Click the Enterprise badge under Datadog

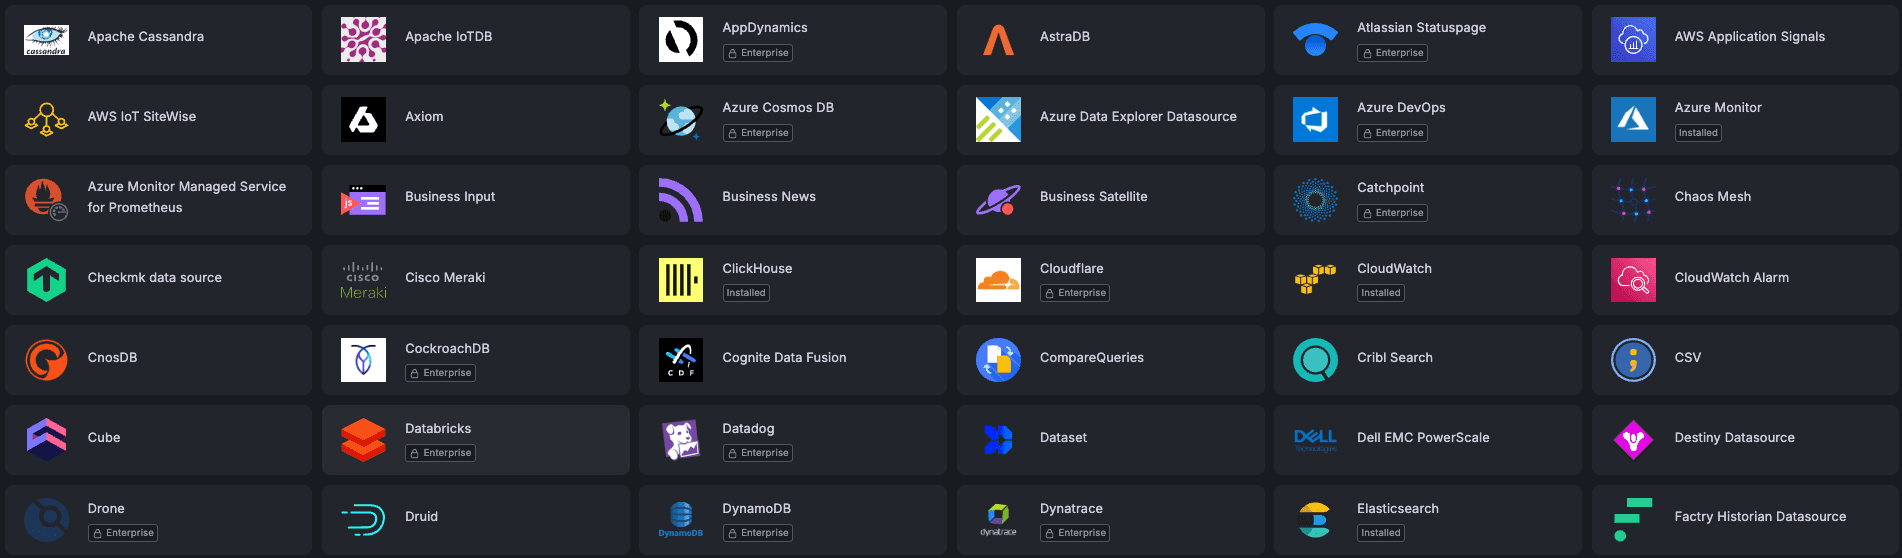[x=758, y=453]
